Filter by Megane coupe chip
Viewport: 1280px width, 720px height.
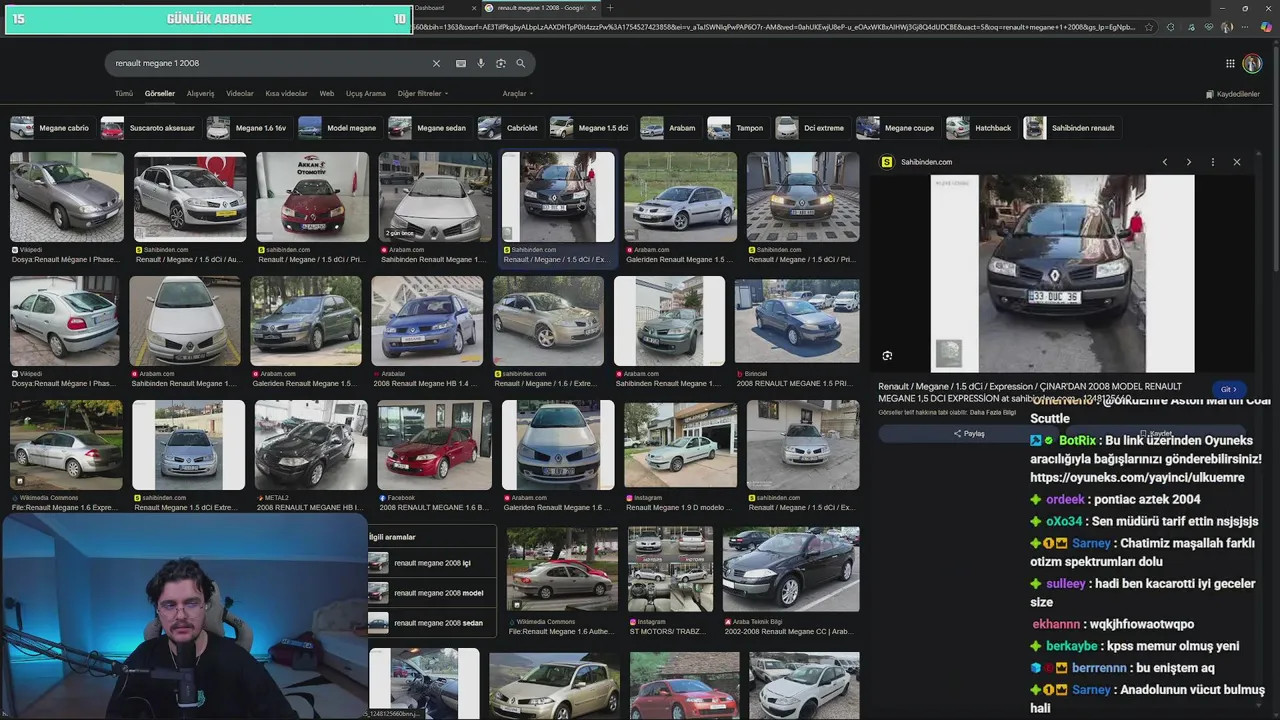pyautogui.click(x=897, y=128)
